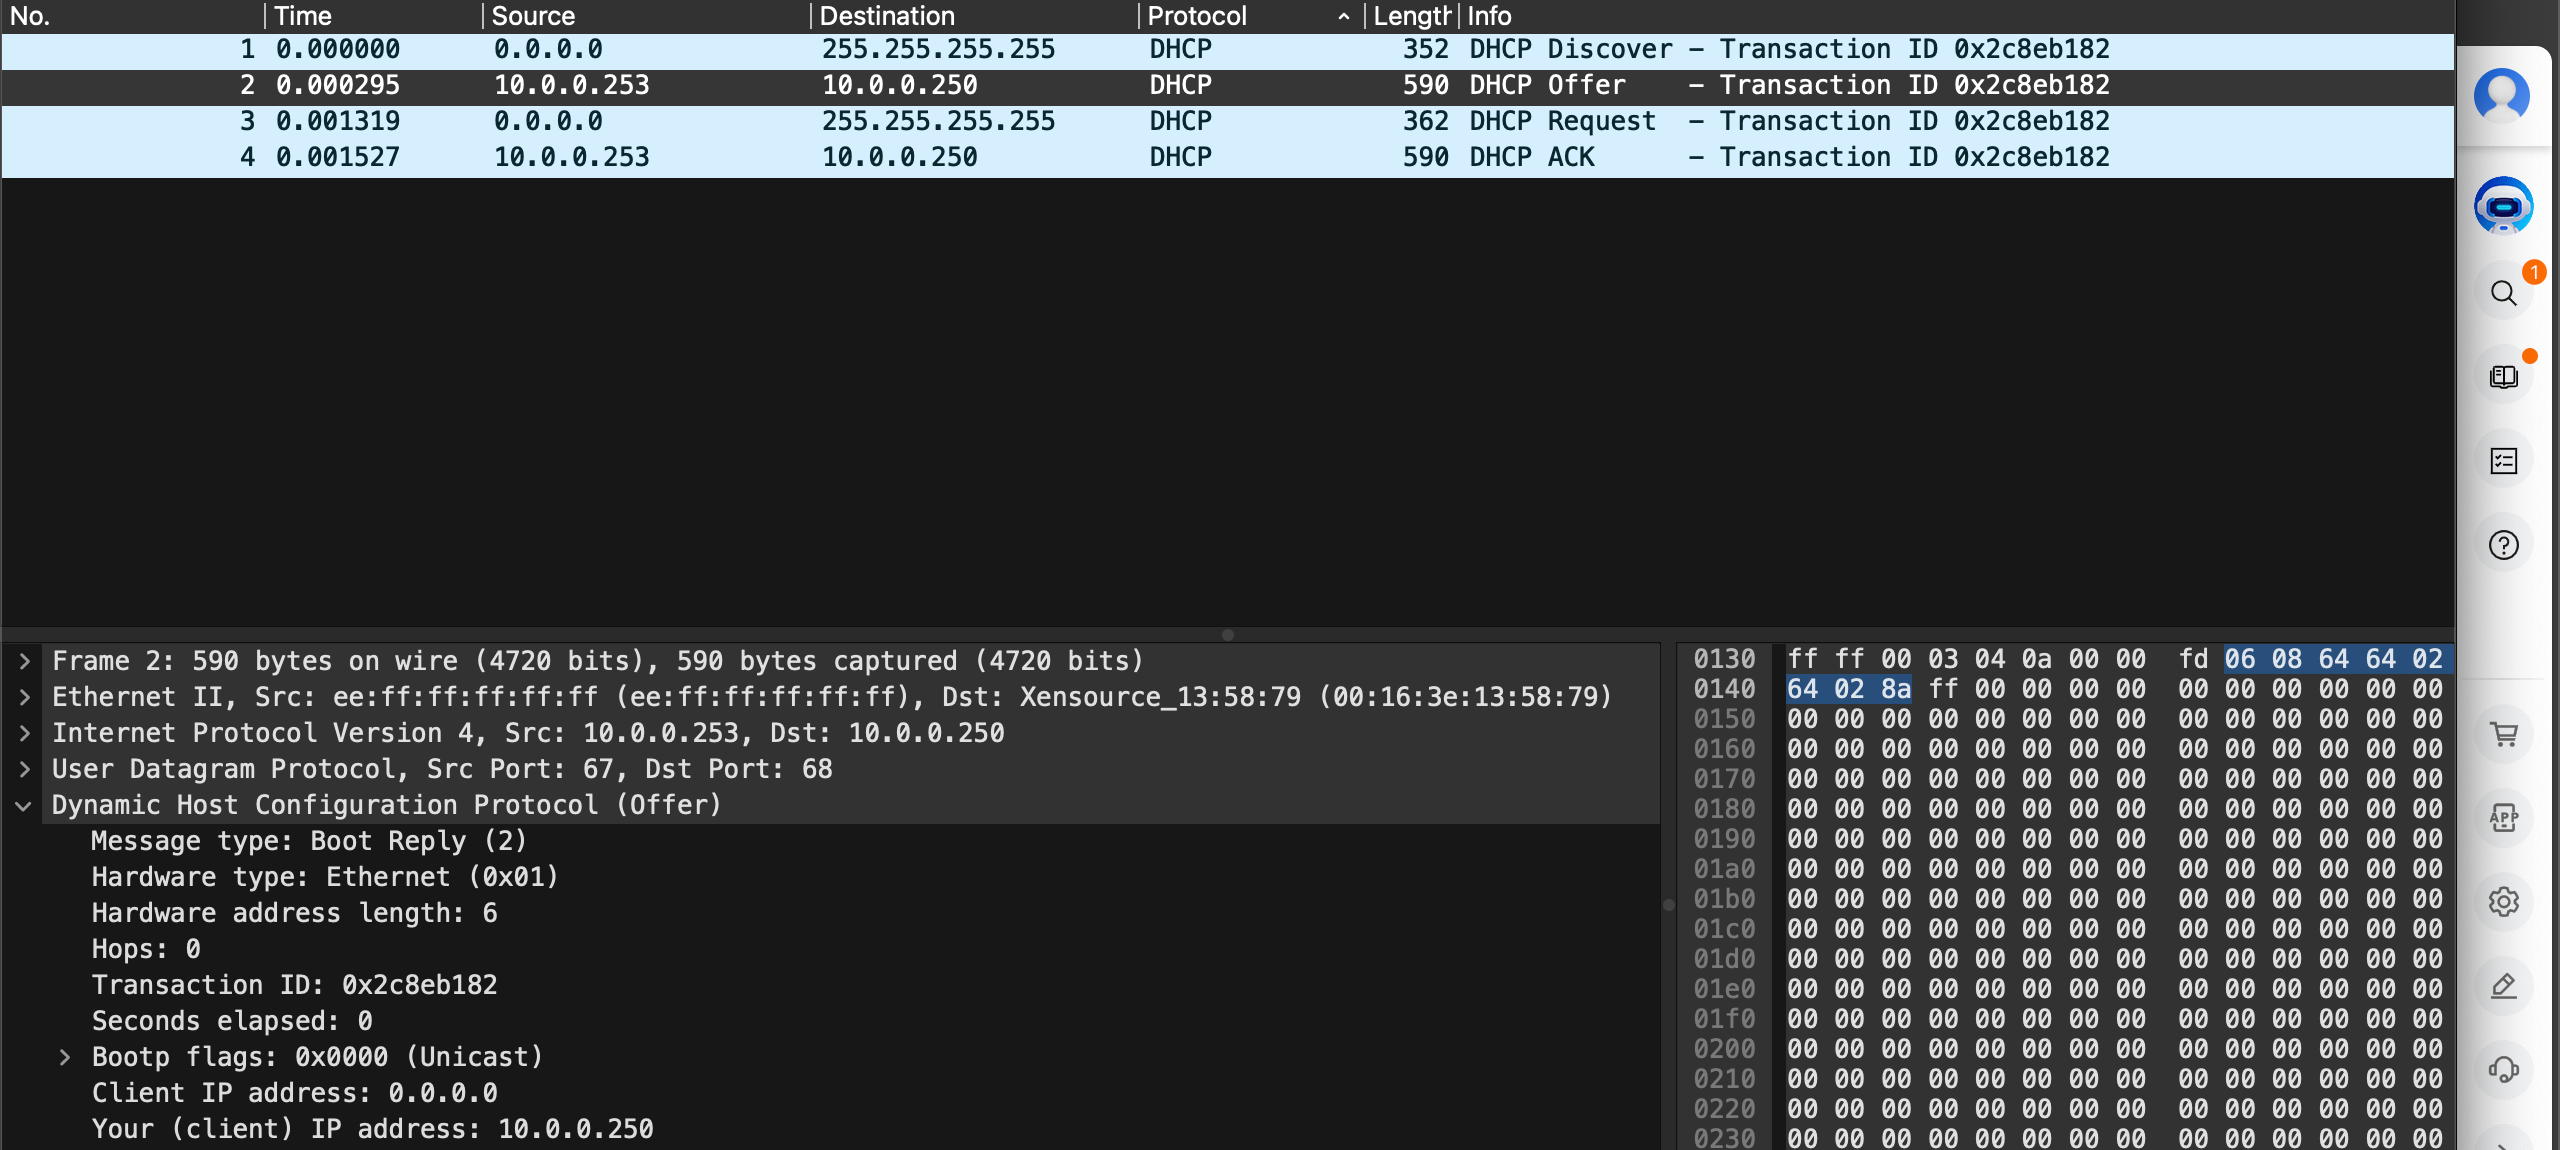Image resolution: width=2560 pixels, height=1150 pixels.
Task: Open the robot assistant icon
Action: coord(2503,206)
